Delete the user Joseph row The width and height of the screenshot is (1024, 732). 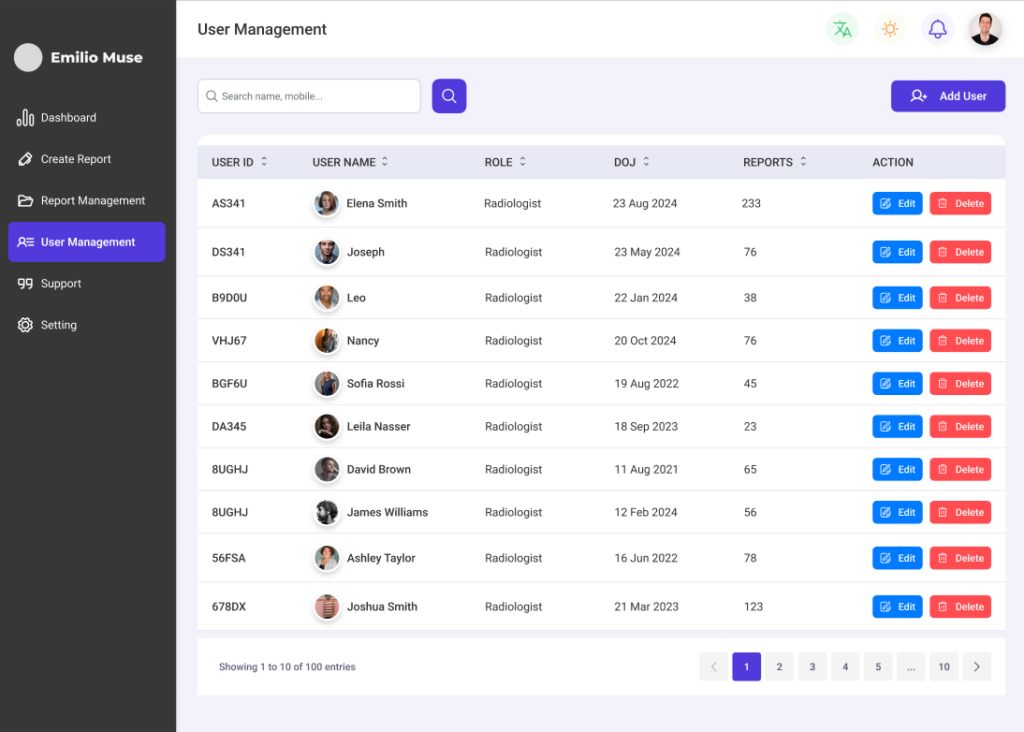tap(960, 252)
